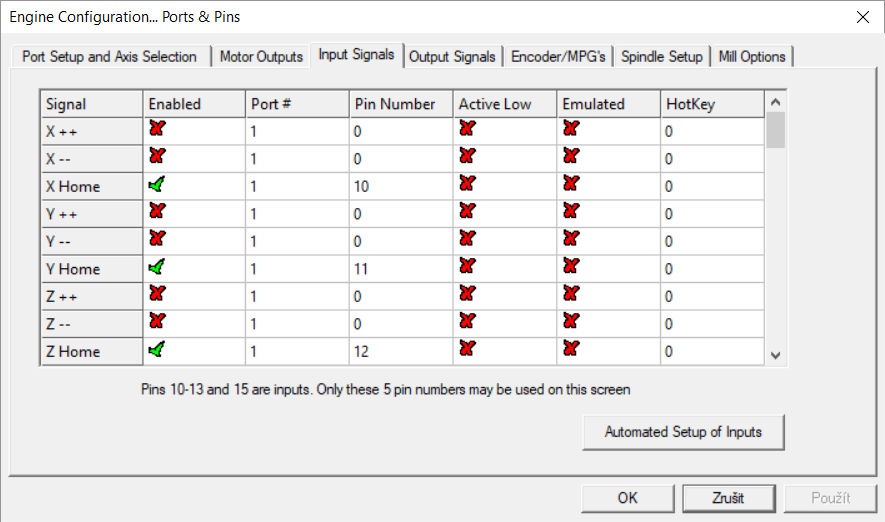
Task: Click the Emulated red X for Z ++
Action: point(570,294)
